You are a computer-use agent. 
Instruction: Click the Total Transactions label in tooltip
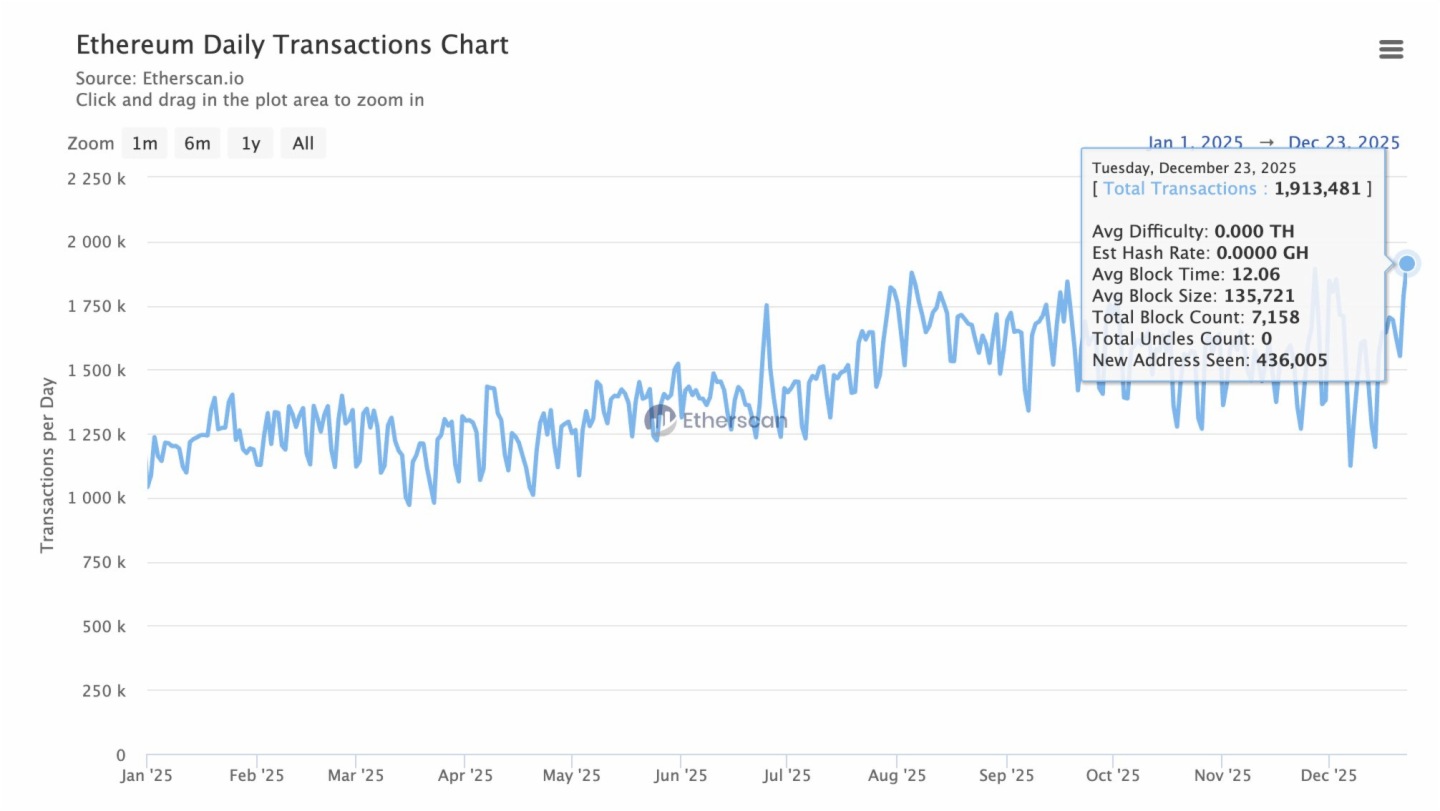pos(1179,188)
